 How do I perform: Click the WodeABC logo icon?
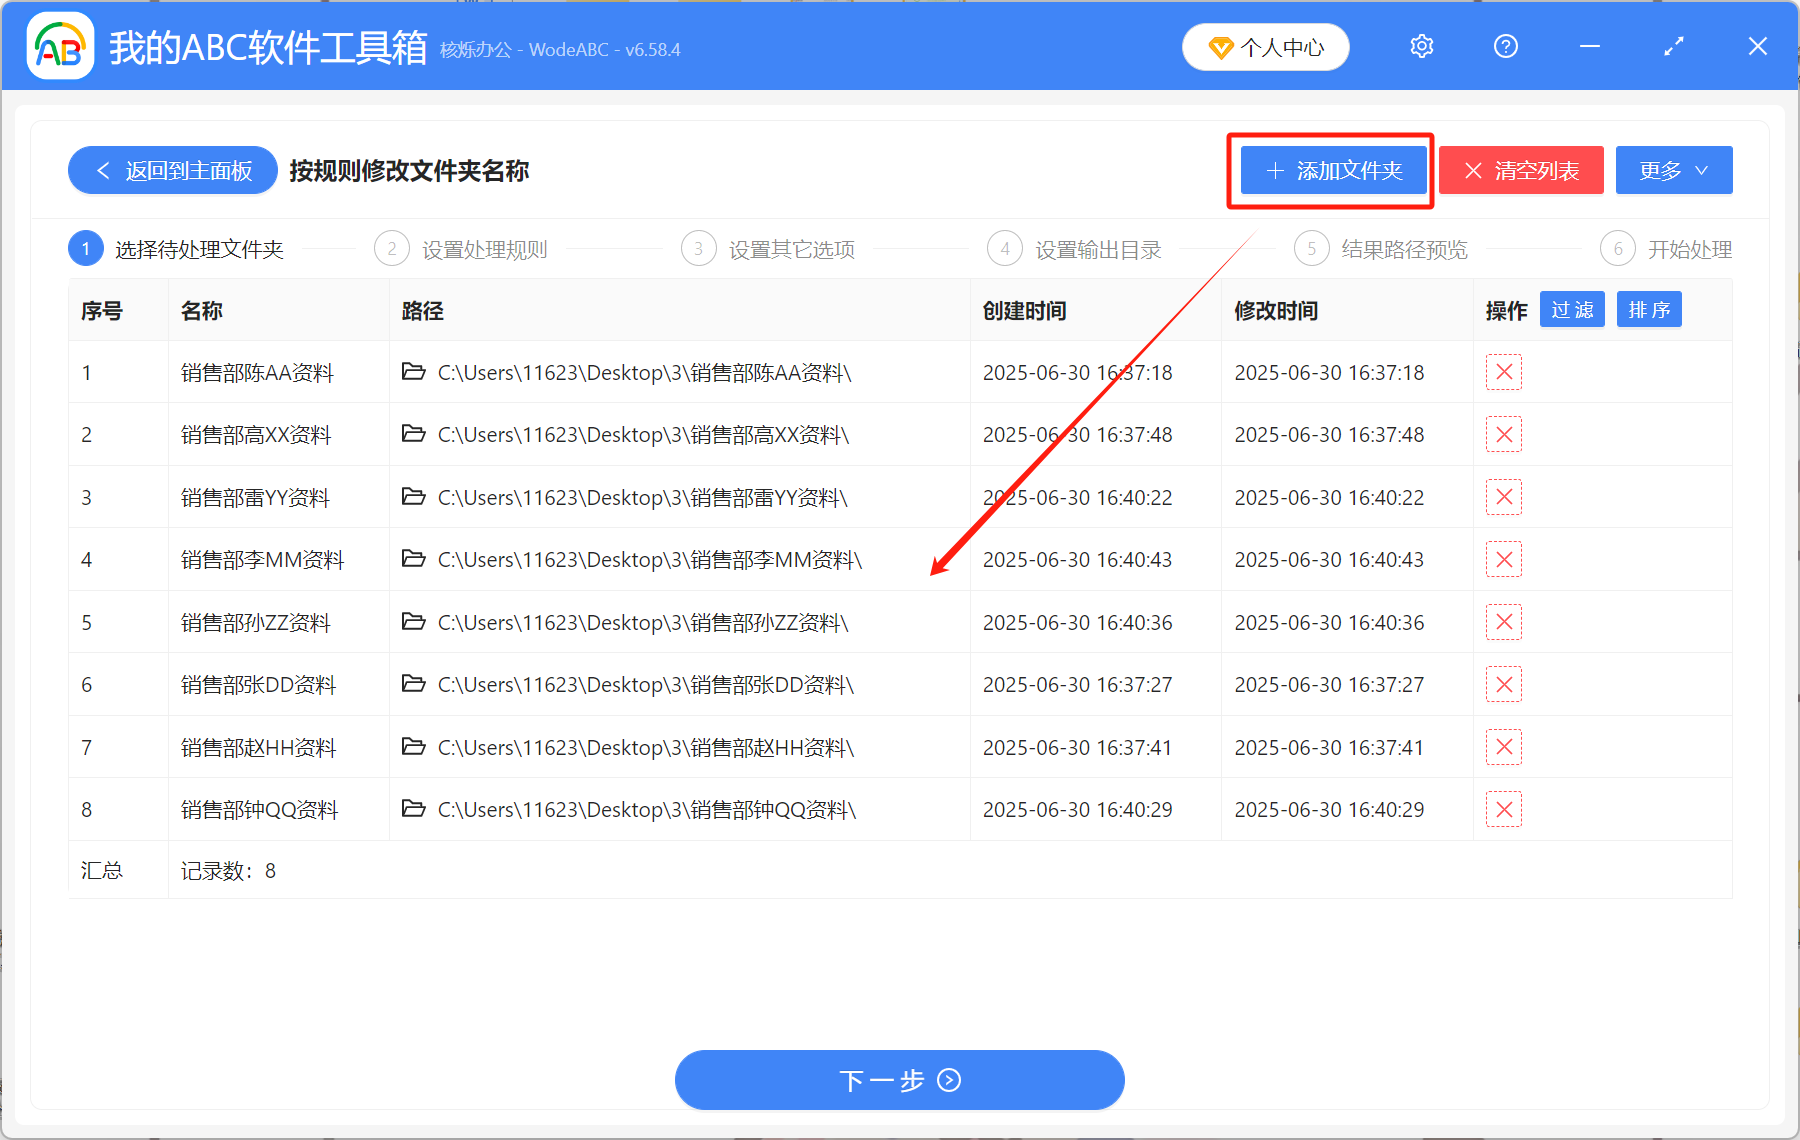(x=59, y=46)
